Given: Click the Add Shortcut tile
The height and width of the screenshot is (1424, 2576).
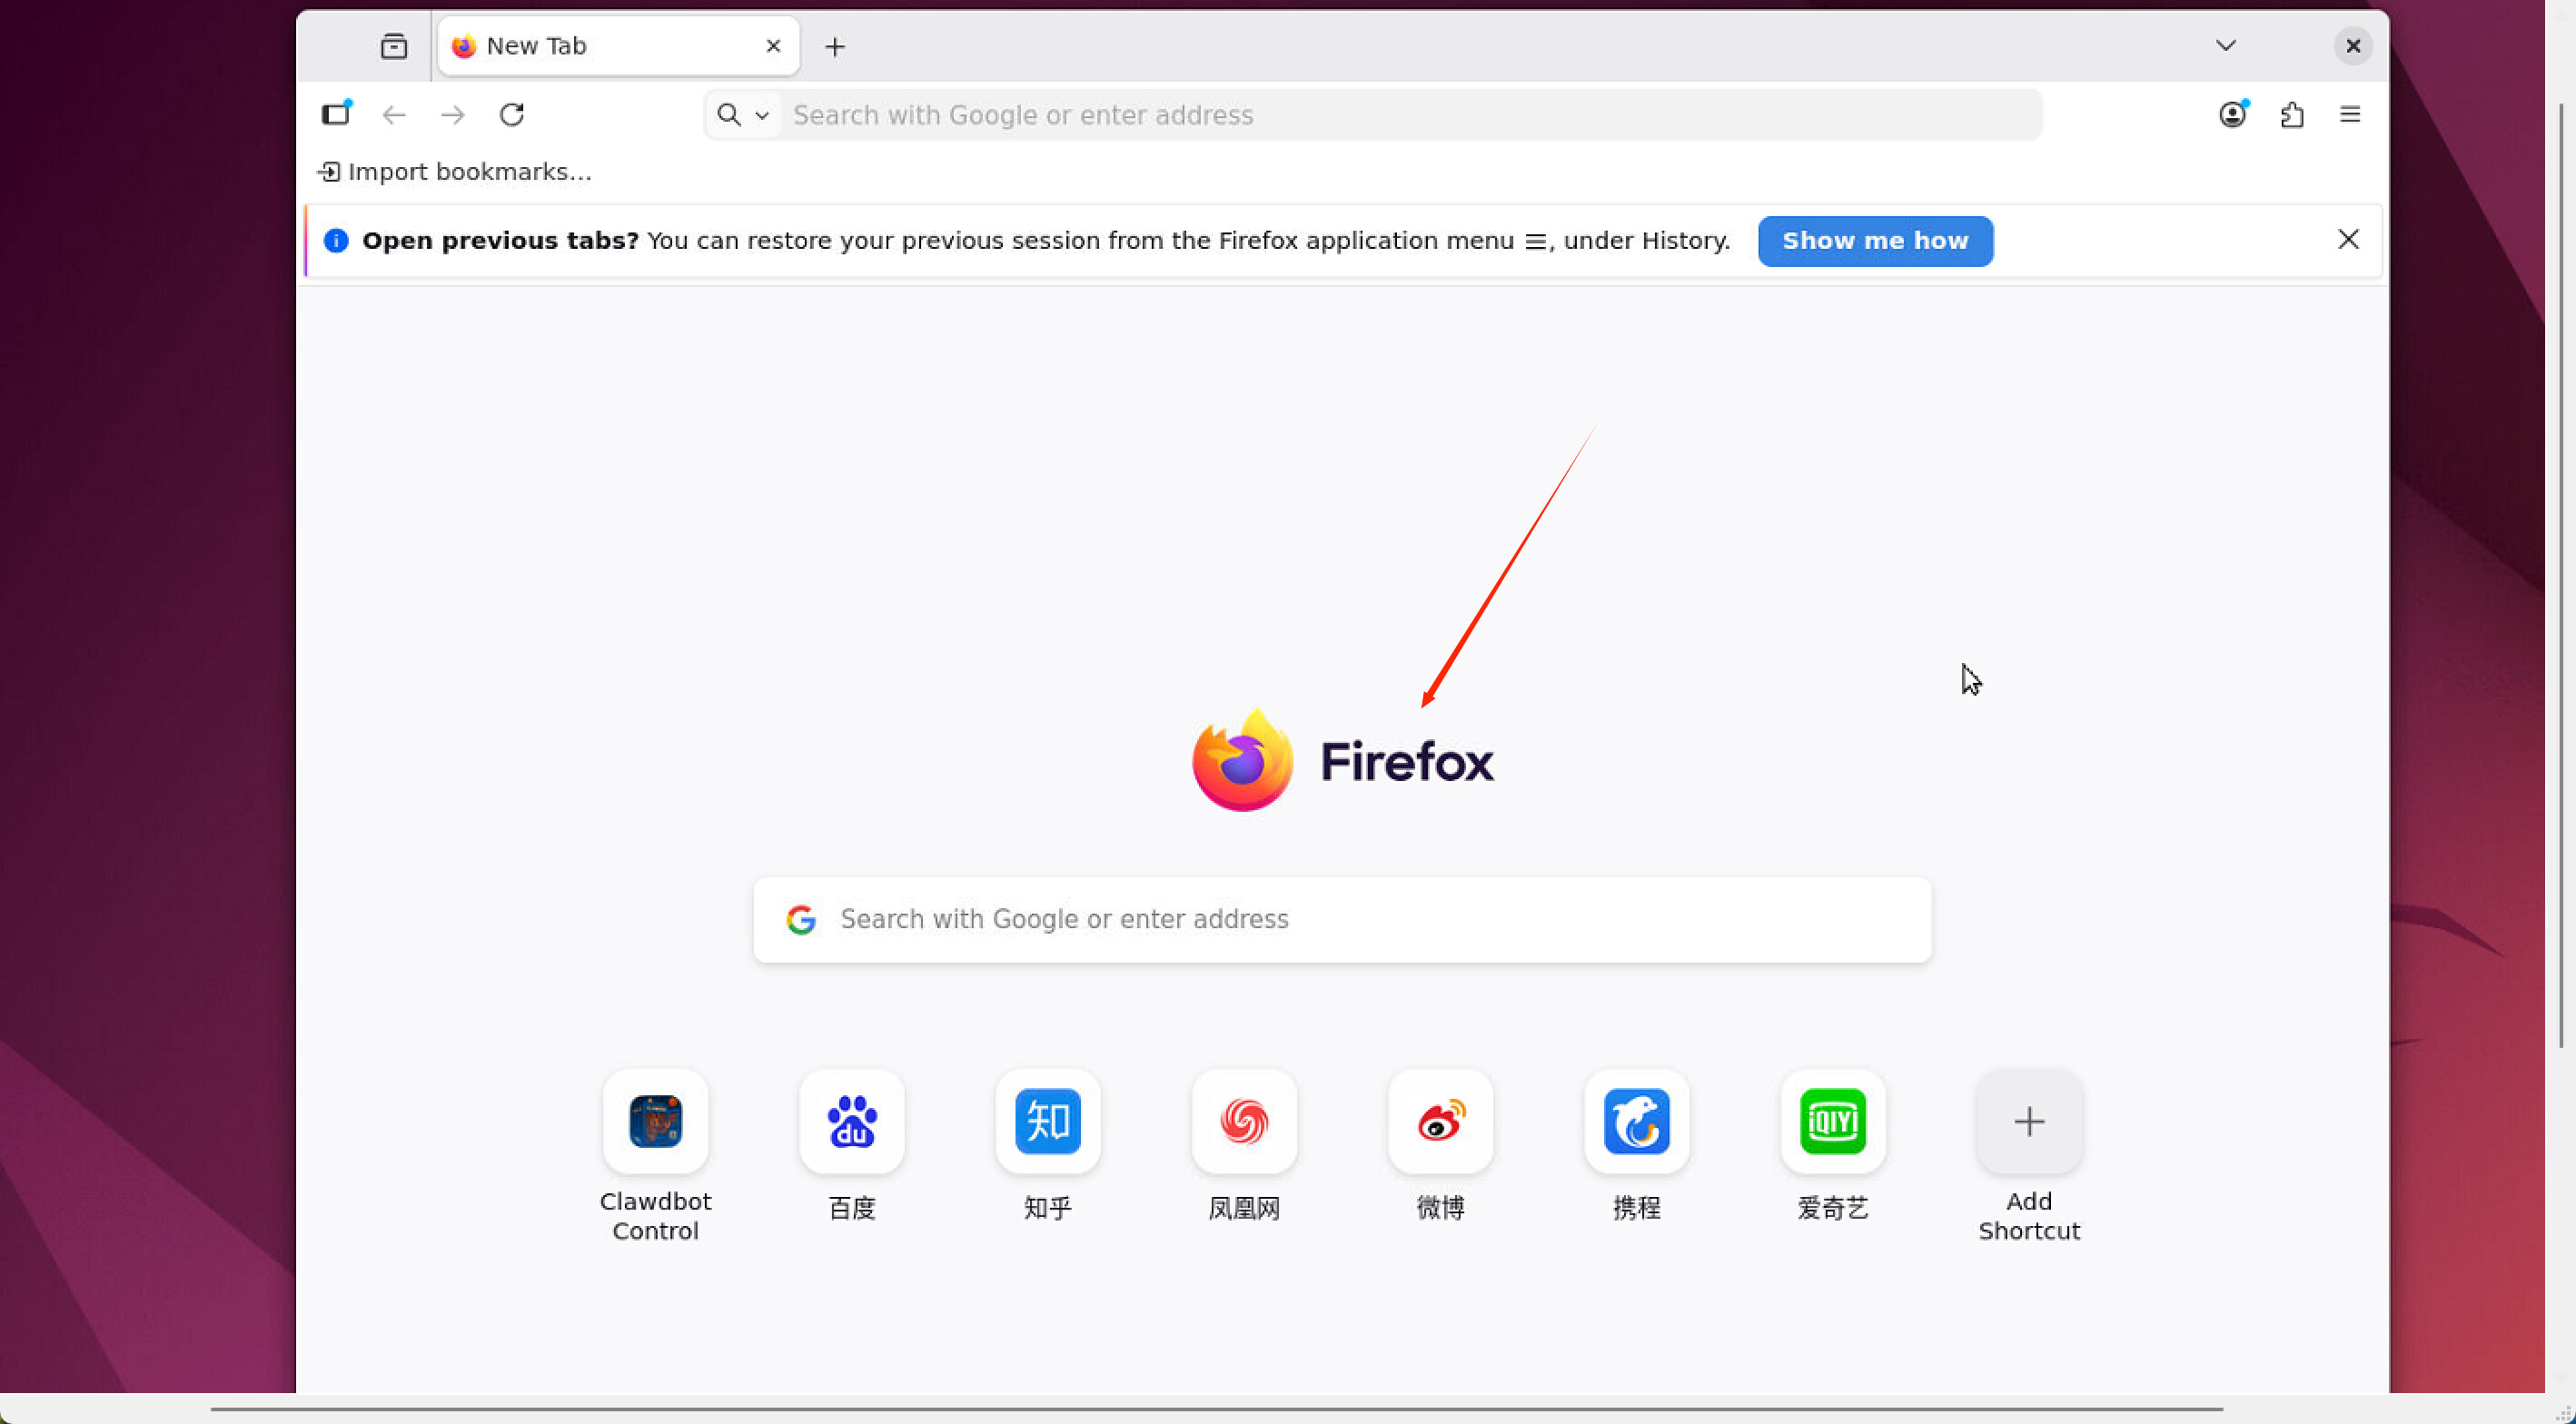Looking at the screenshot, I should (x=2028, y=1121).
